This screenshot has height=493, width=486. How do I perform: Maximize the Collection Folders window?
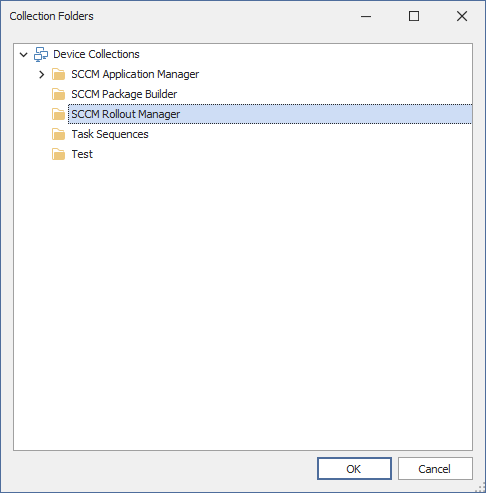click(414, 16)
